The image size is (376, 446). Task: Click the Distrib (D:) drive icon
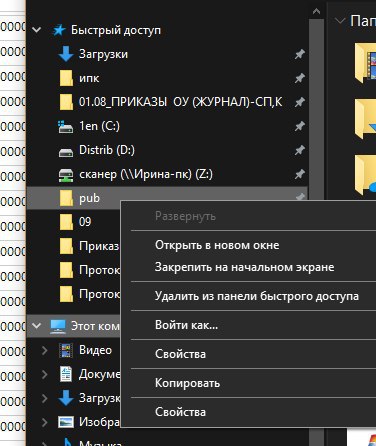tap(66, 152)
